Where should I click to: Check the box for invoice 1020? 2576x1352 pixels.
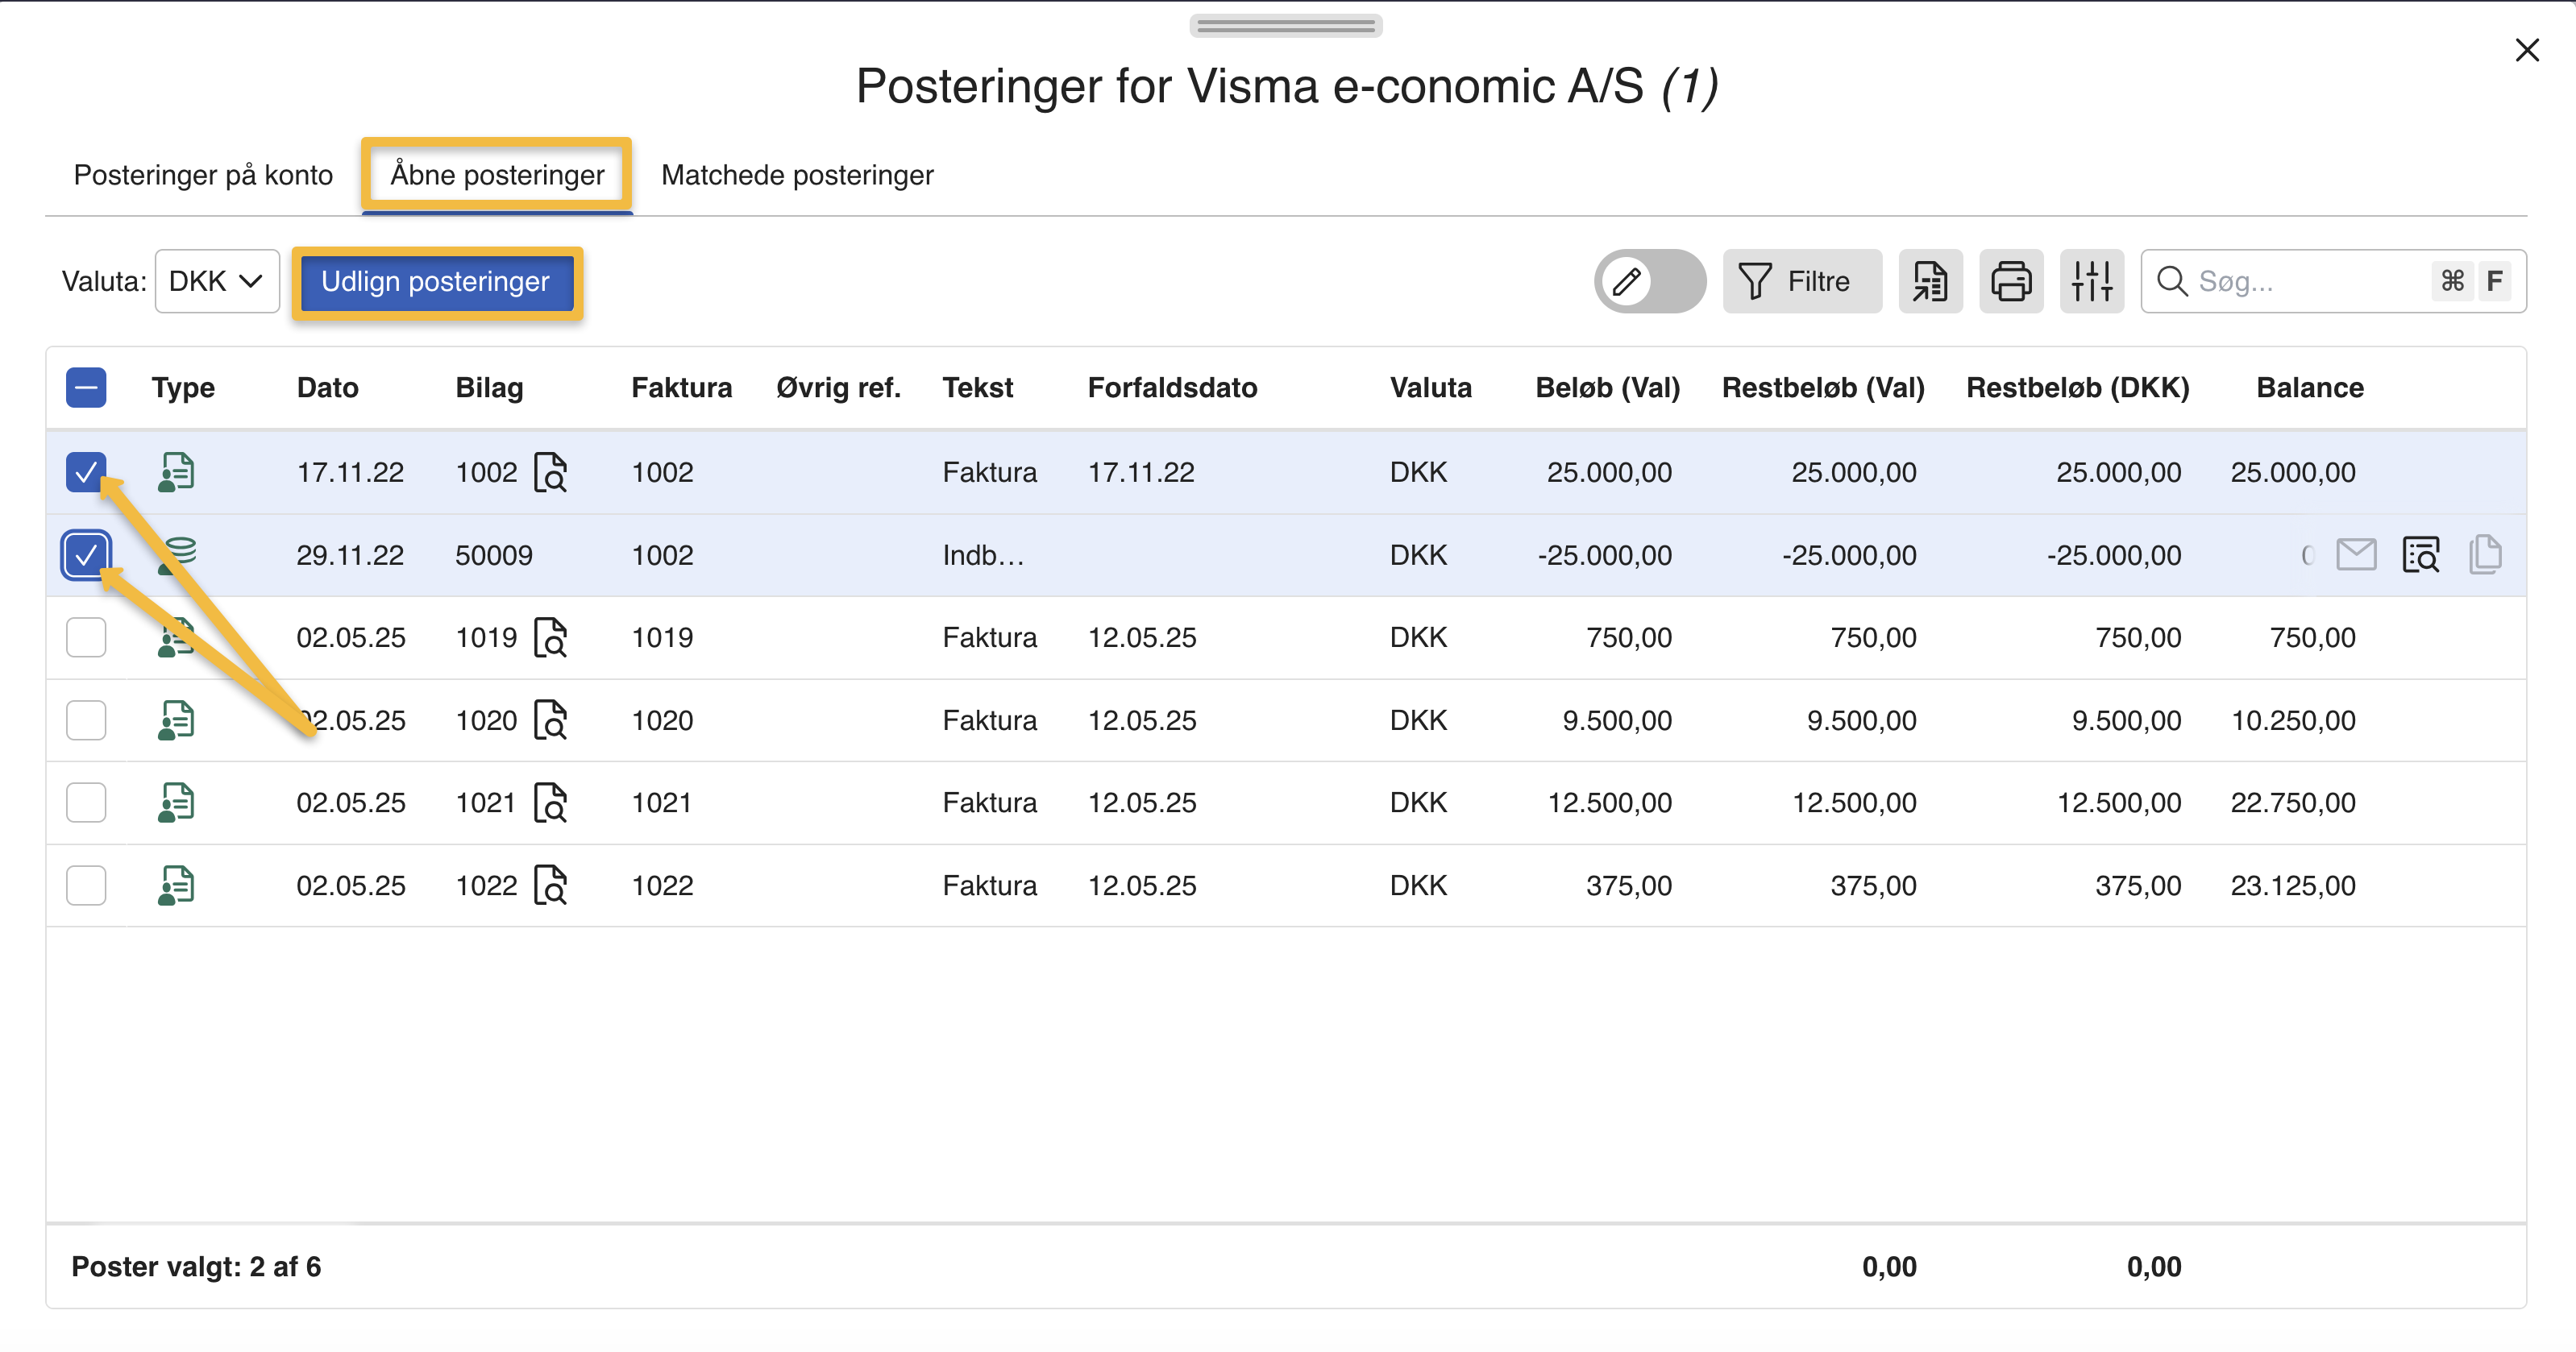tap(86, 720)
